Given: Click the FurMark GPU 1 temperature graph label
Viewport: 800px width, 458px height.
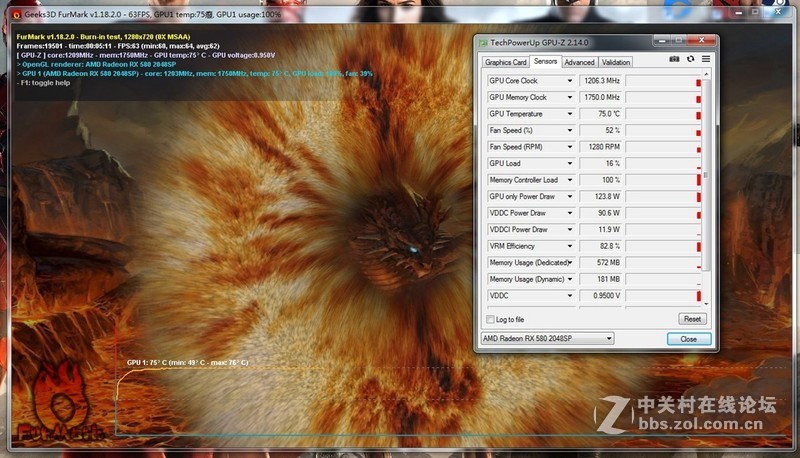Looking at the screenshot, I should 188,363.
